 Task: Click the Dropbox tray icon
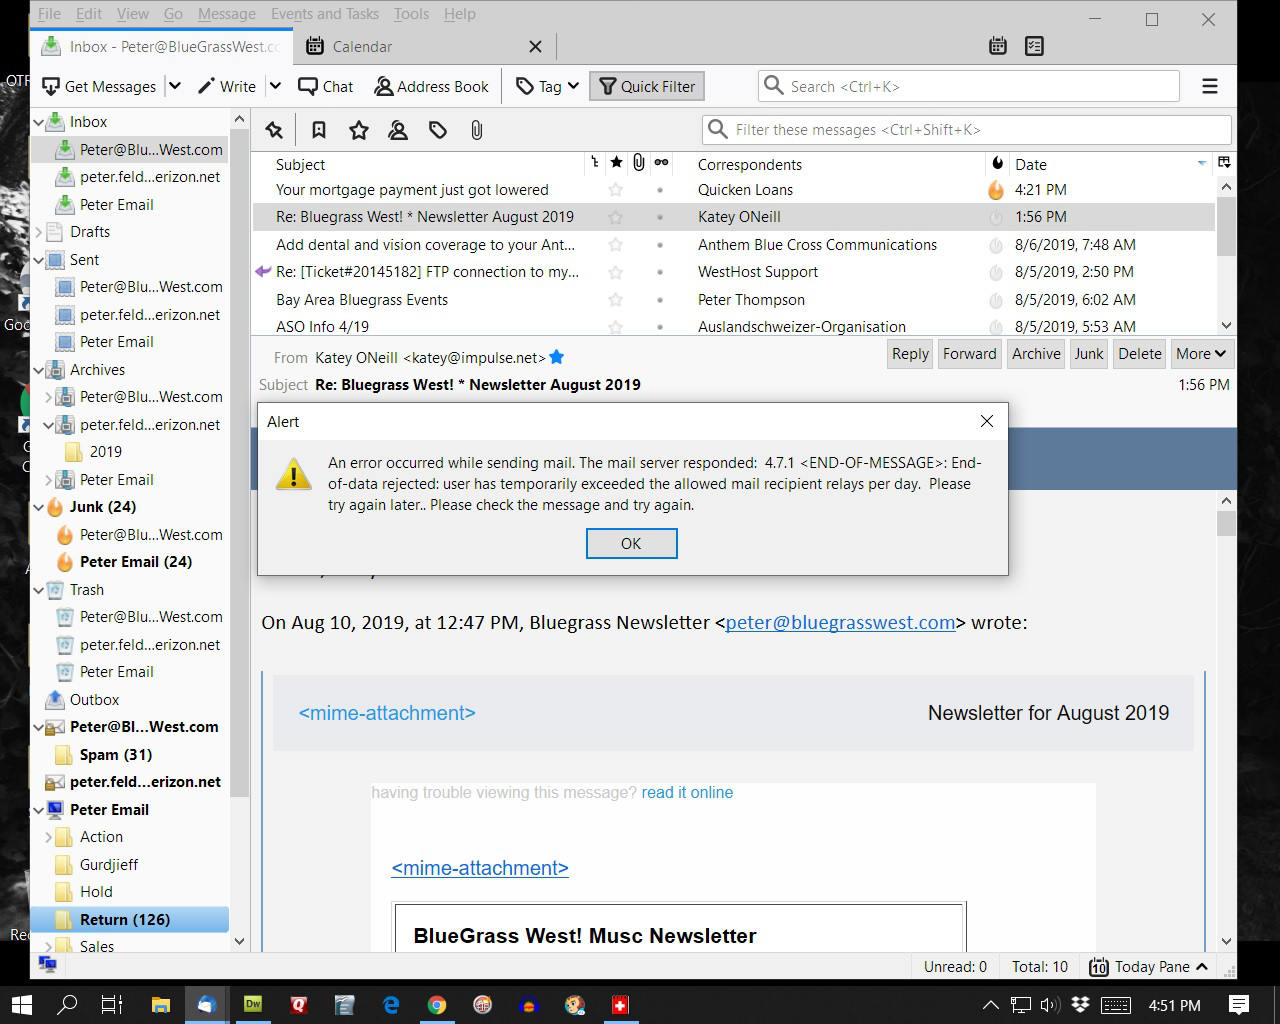[x=1080, y=1005]
